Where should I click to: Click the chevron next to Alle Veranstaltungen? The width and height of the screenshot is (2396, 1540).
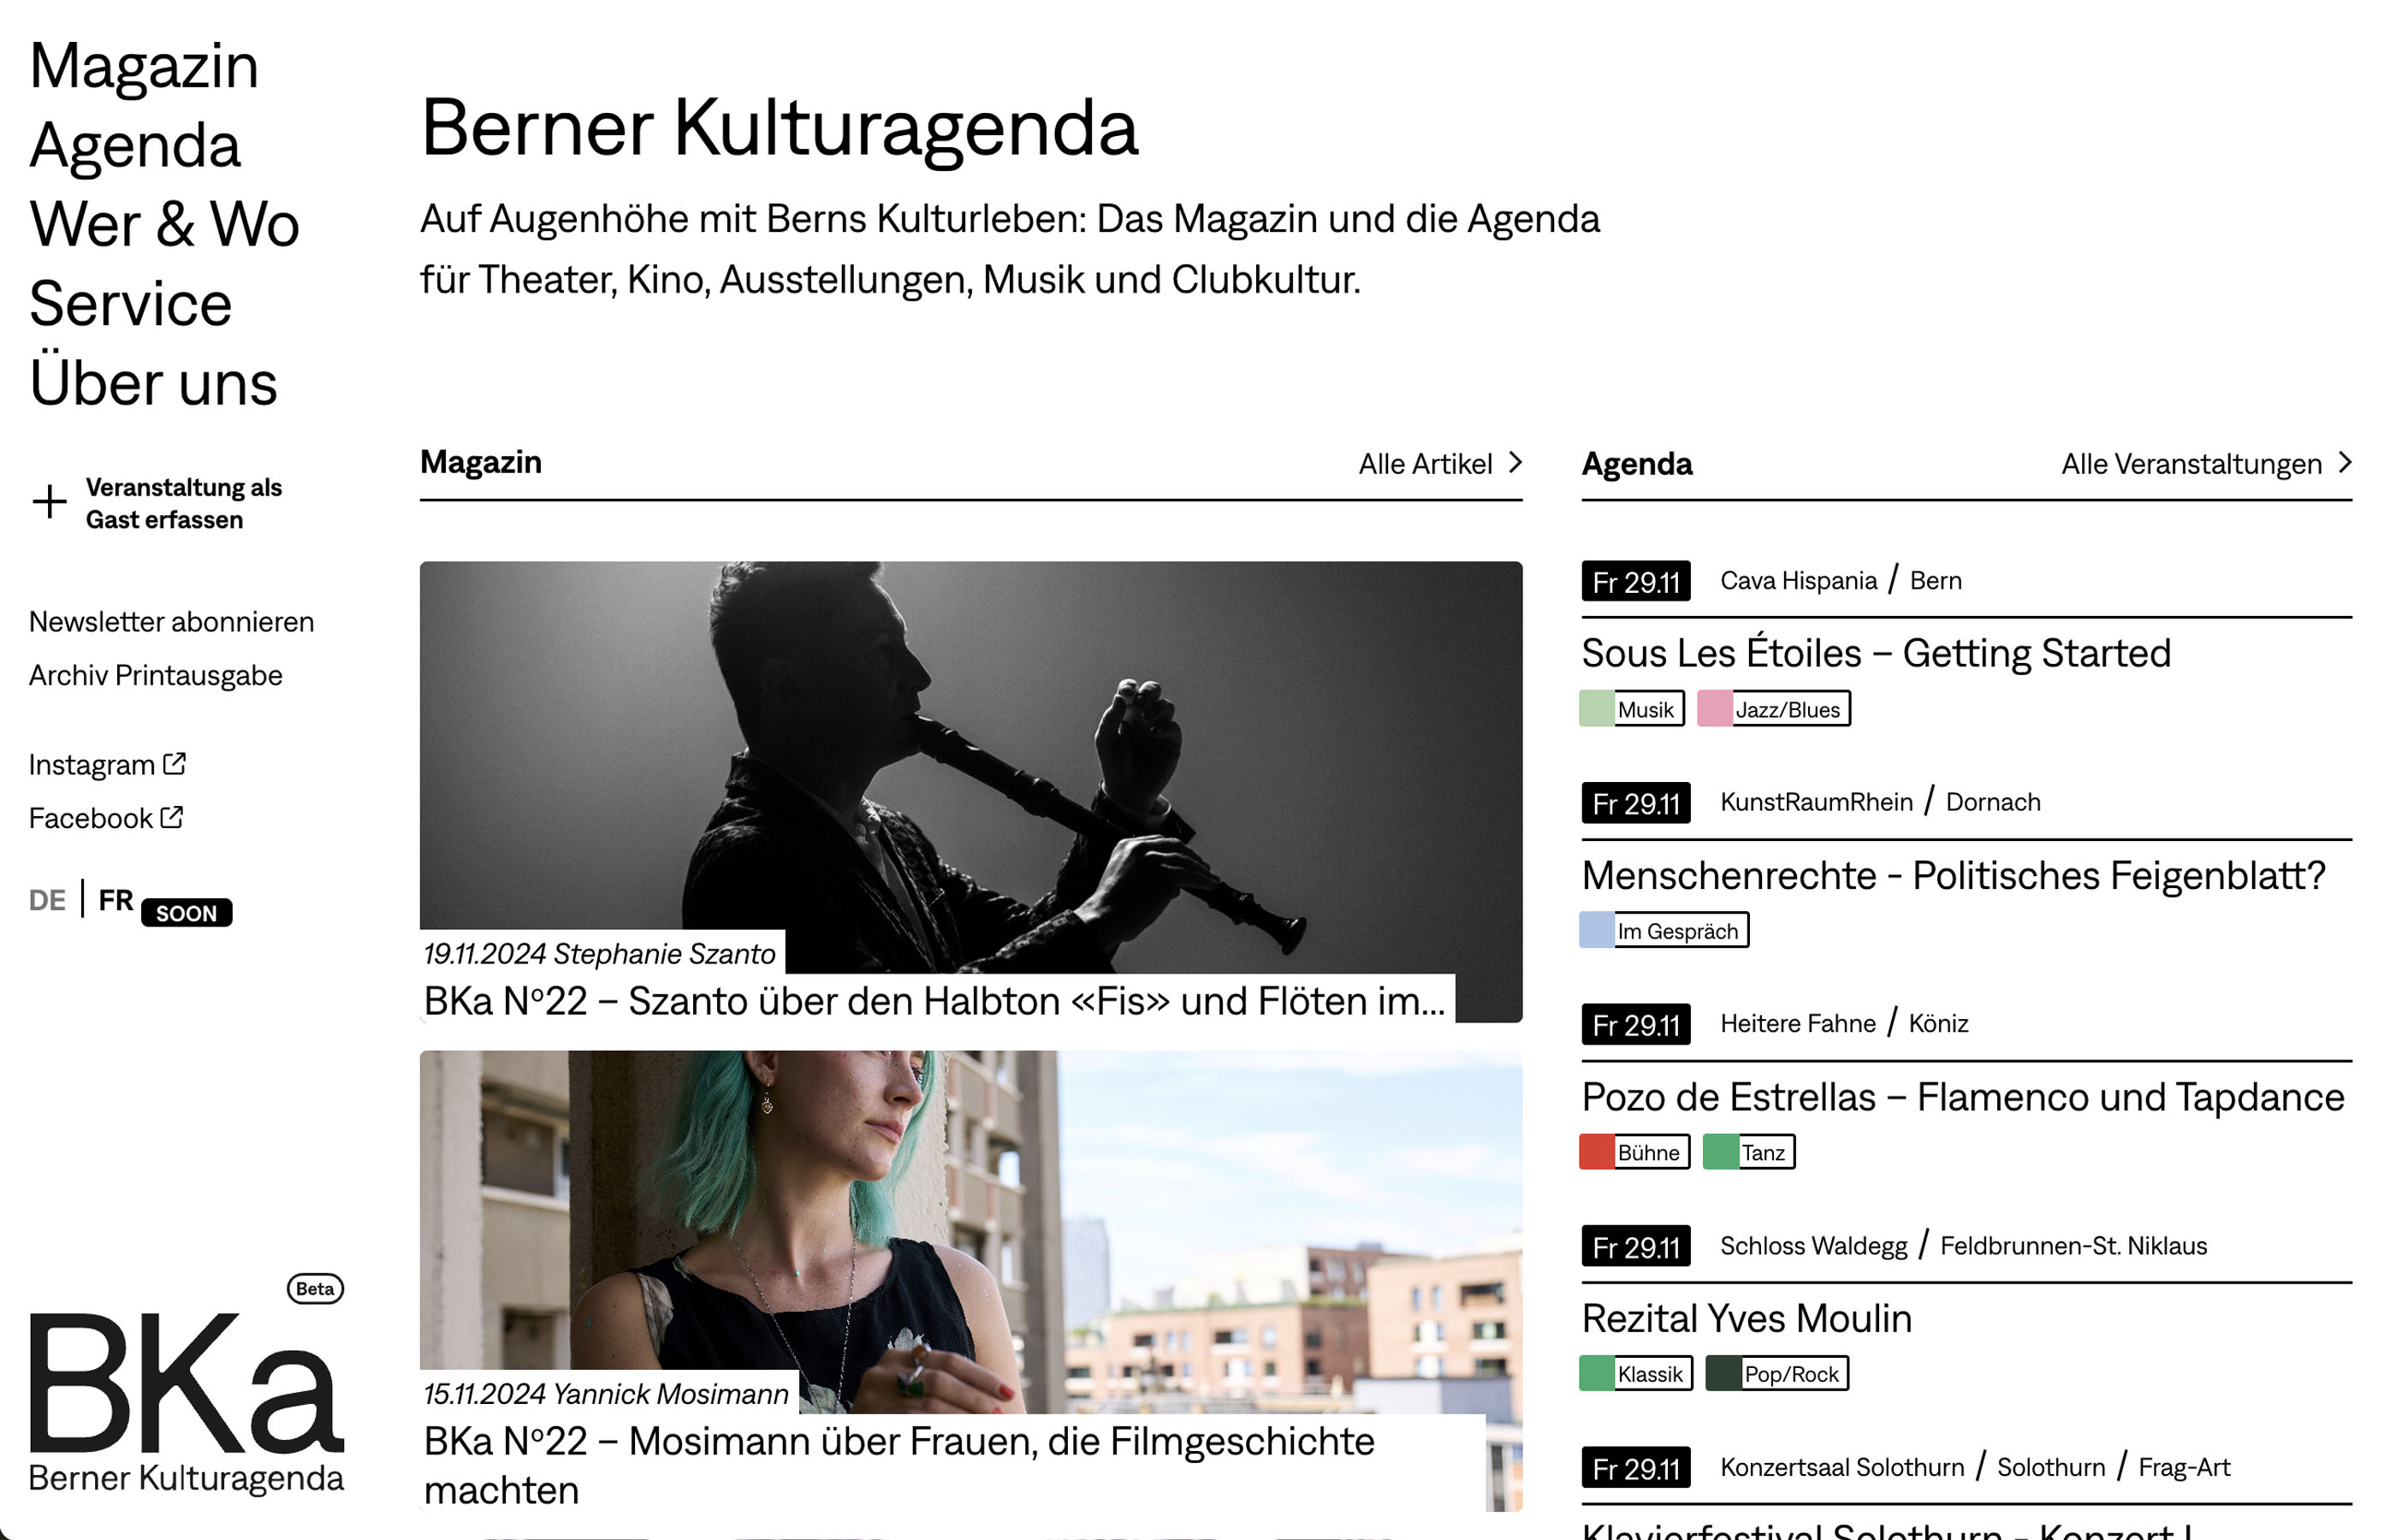2345,462
